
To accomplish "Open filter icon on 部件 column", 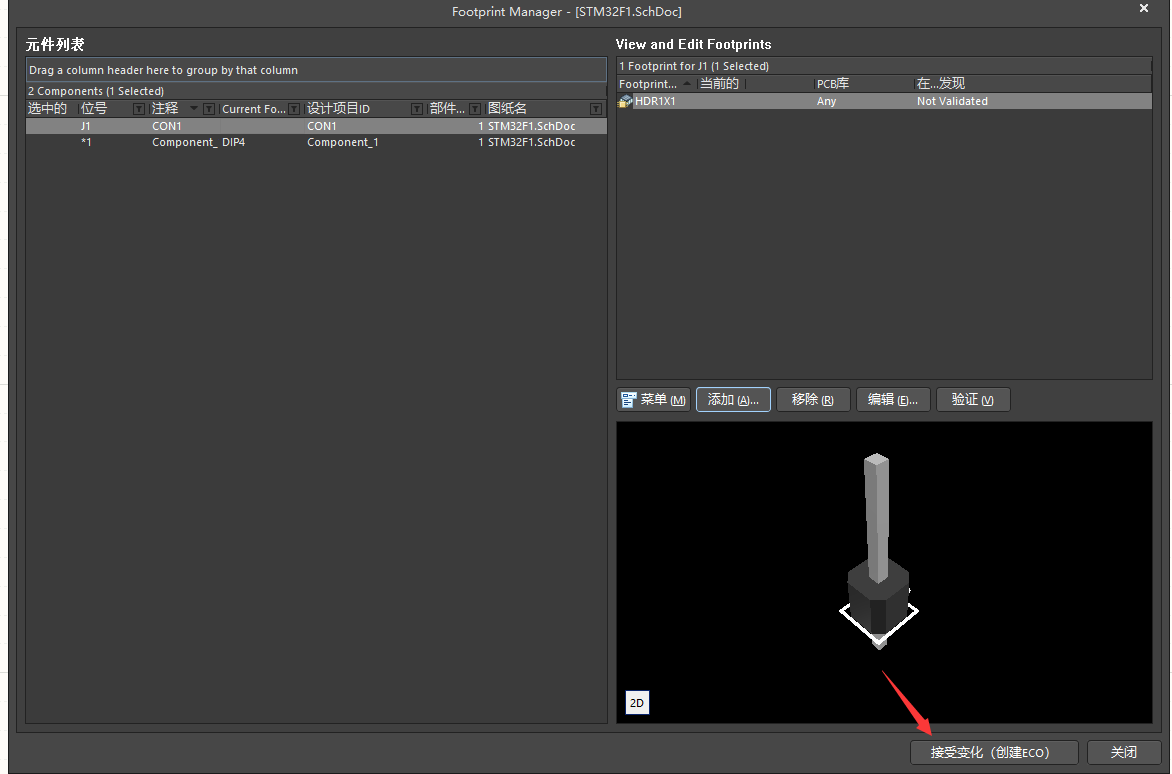I will coord(475,109).
